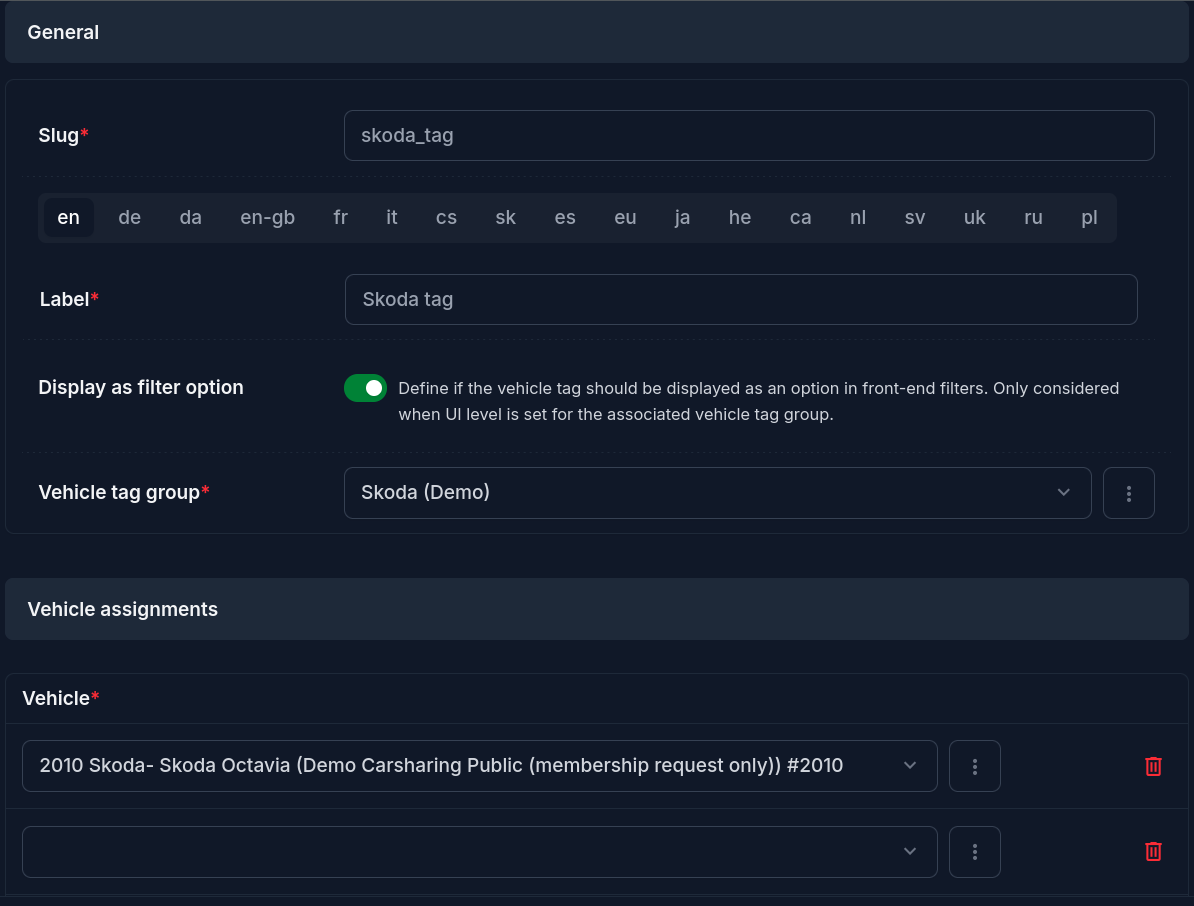Viewport: 1194px width, 906px height.
Task: Delete the Skoda Octavia vehicle assignment
Action: 1153,766
